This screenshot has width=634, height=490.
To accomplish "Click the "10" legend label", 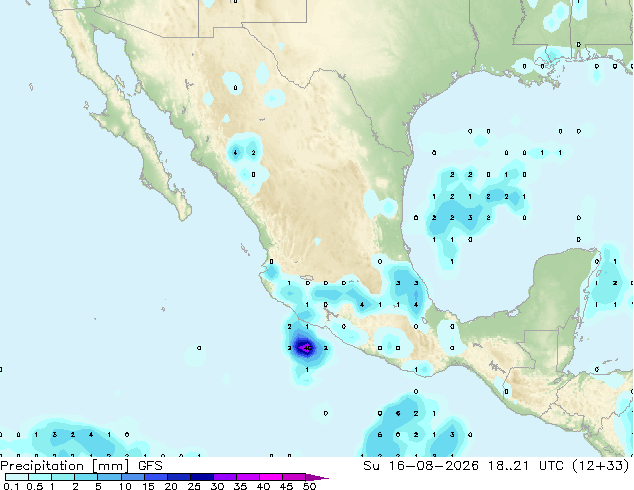I will 125,486.
